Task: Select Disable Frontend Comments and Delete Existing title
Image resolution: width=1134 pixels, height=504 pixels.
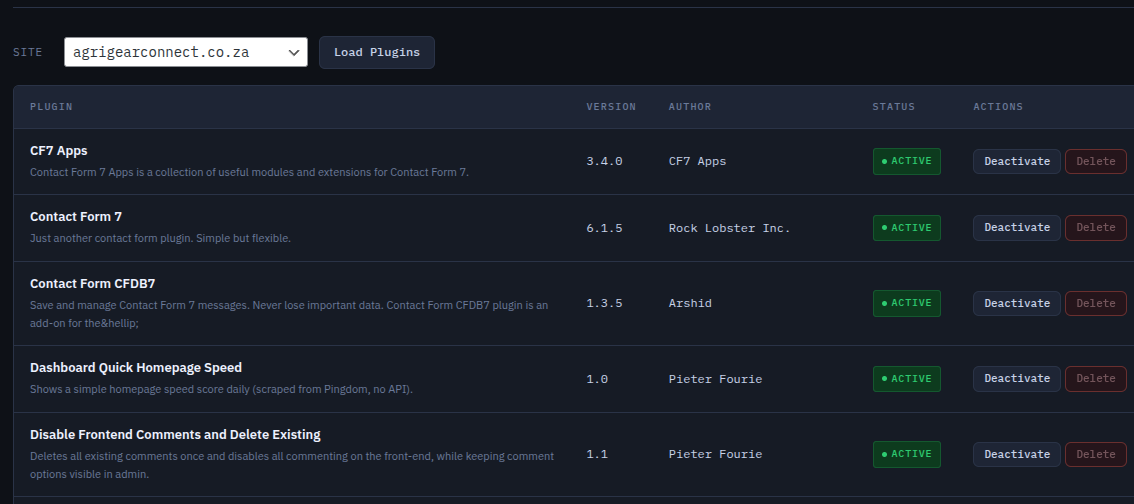Action: [175, 435]
